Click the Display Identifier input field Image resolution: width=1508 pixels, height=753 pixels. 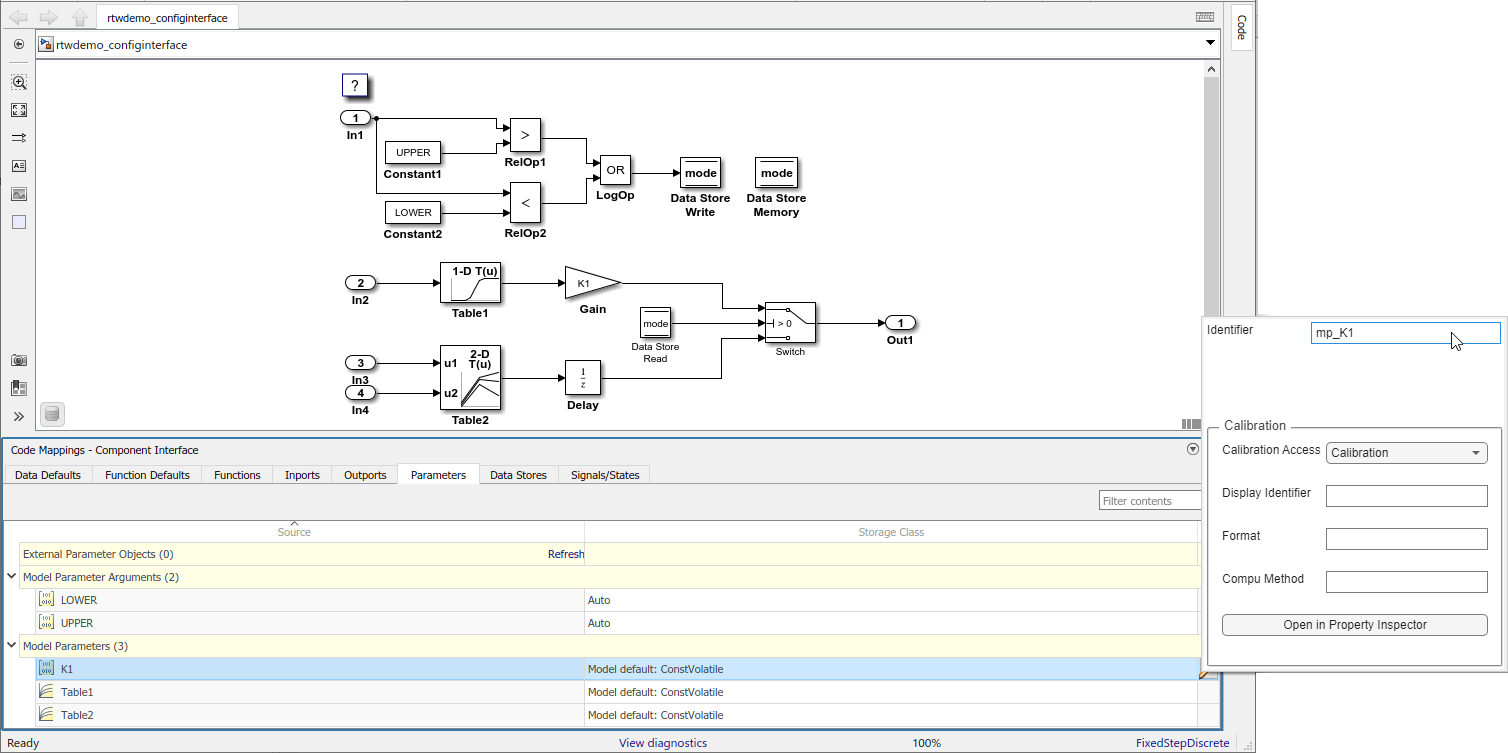[x=1407, y=496]
